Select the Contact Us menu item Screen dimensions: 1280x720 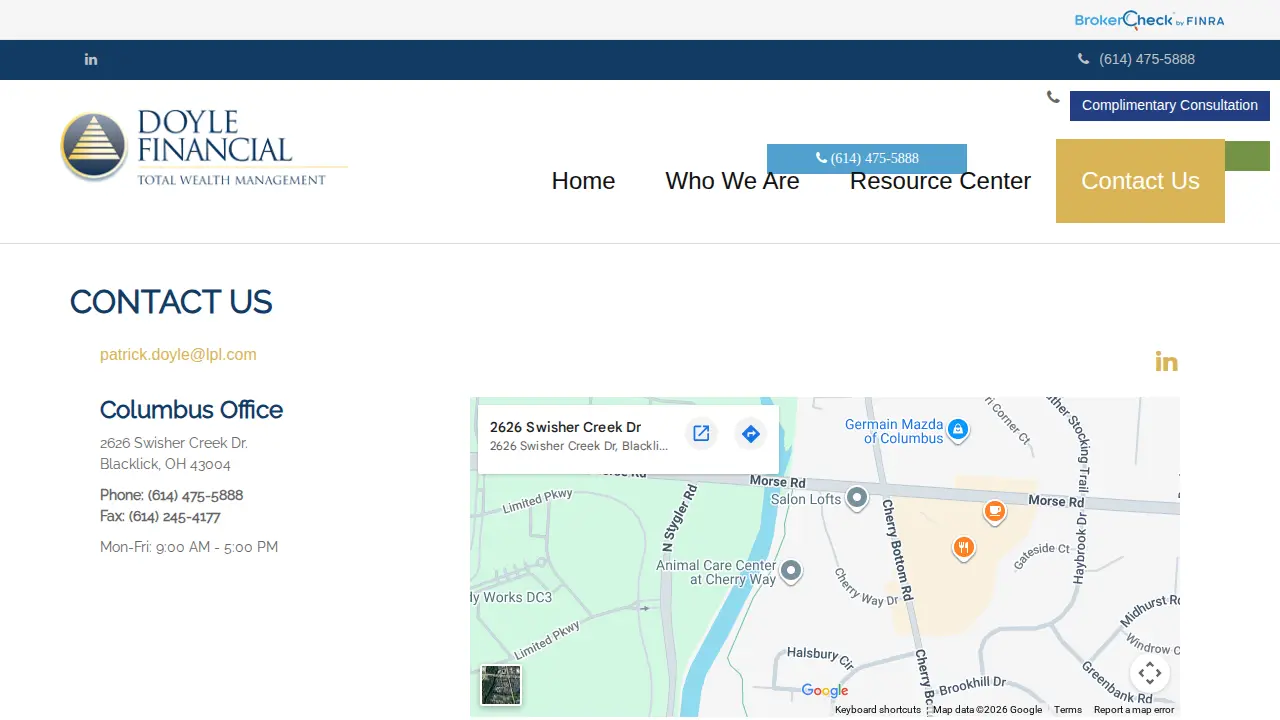coord(1140,181)
